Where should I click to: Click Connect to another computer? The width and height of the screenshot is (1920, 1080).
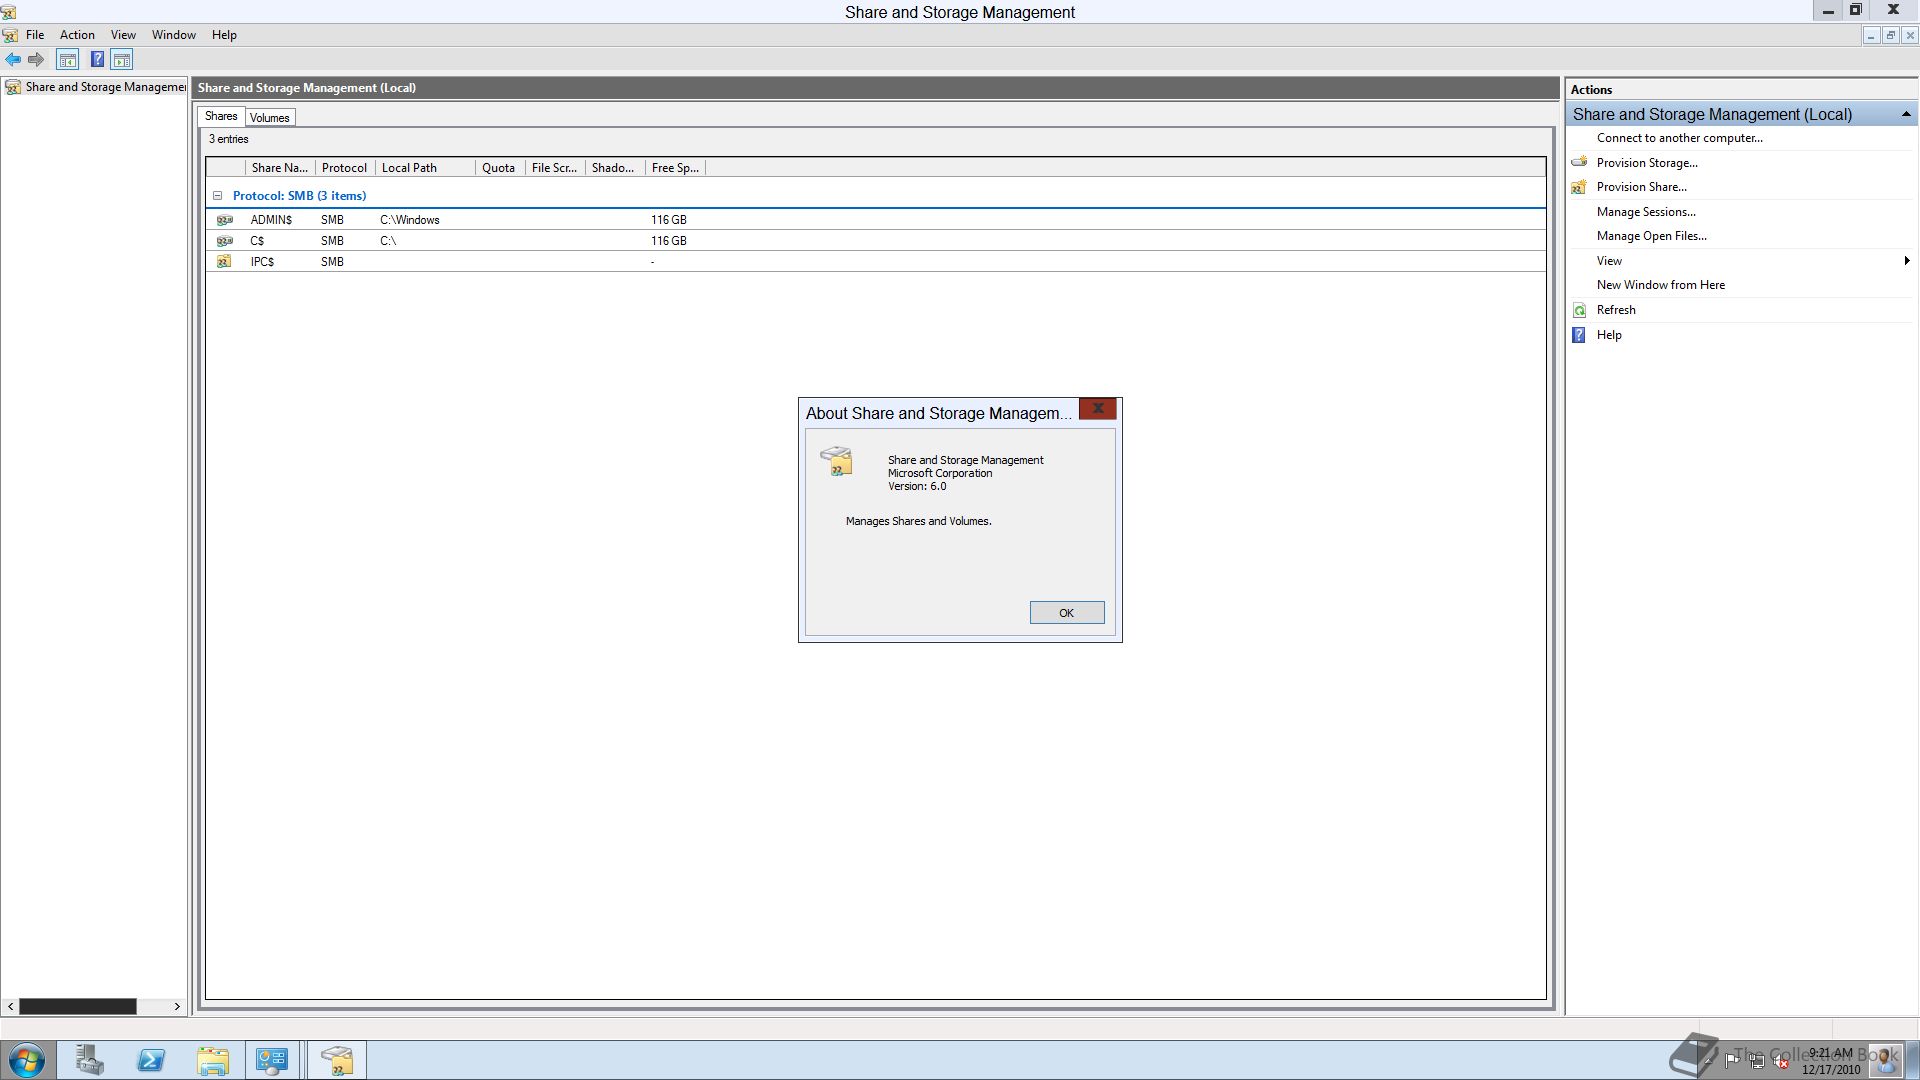(1679, 138)
